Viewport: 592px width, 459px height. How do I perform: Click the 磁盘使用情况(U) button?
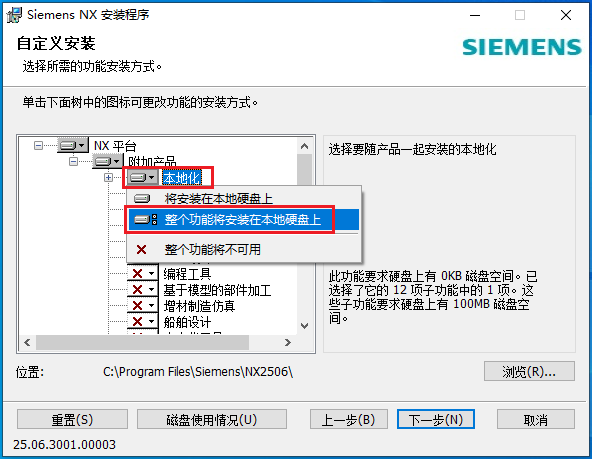coord(212,419)
